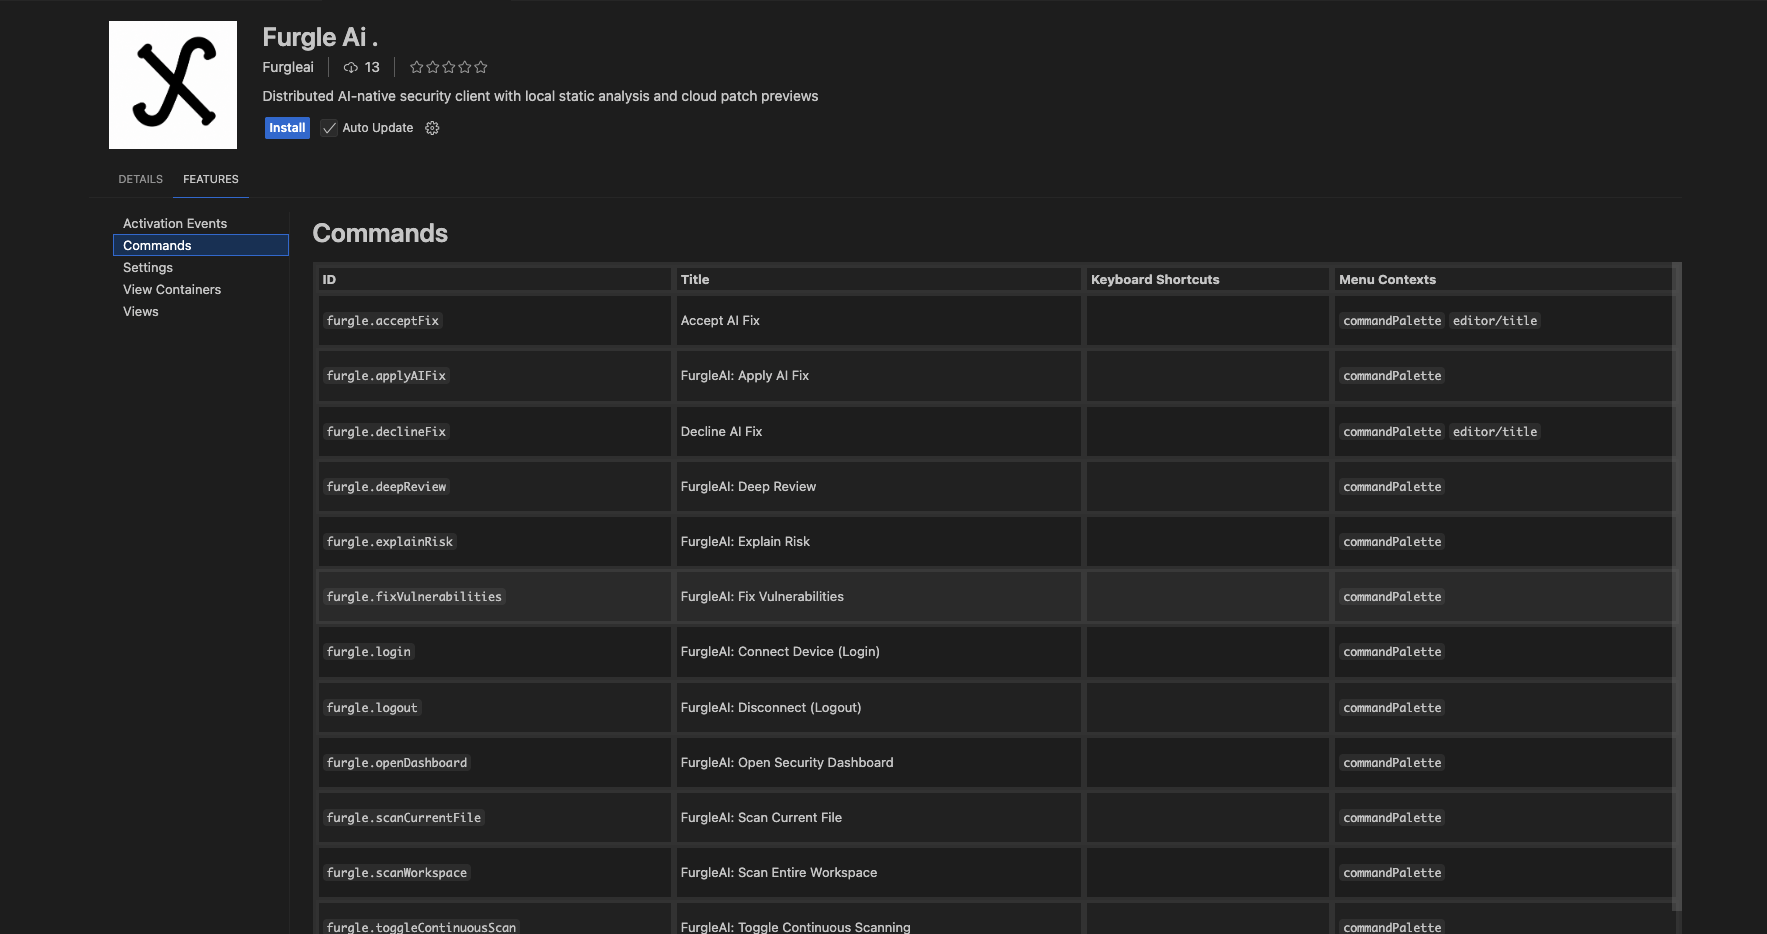Click the furgle.openDashboard command ID
The width and height of the screenshot is (1767, 934).
(397, 763)
